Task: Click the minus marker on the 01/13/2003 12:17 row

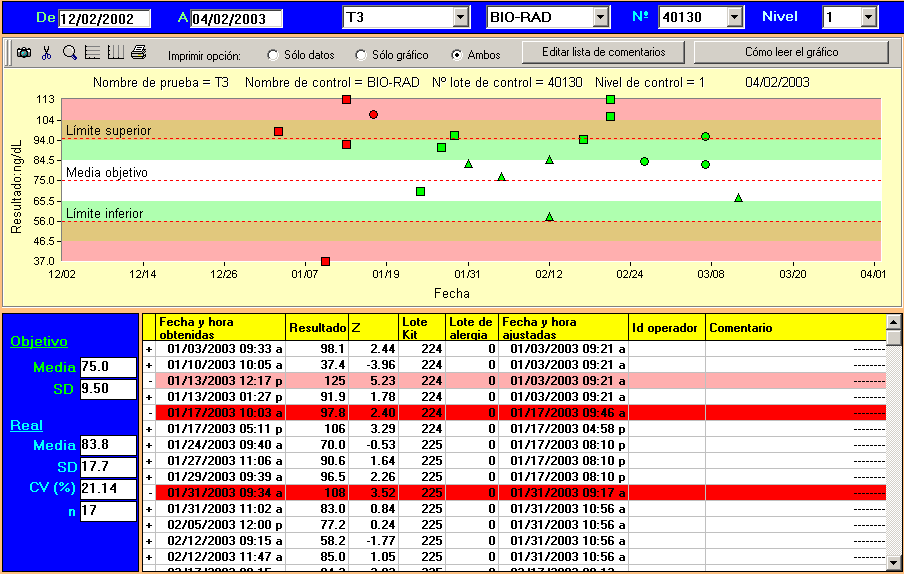Action: tap(150, 380)
